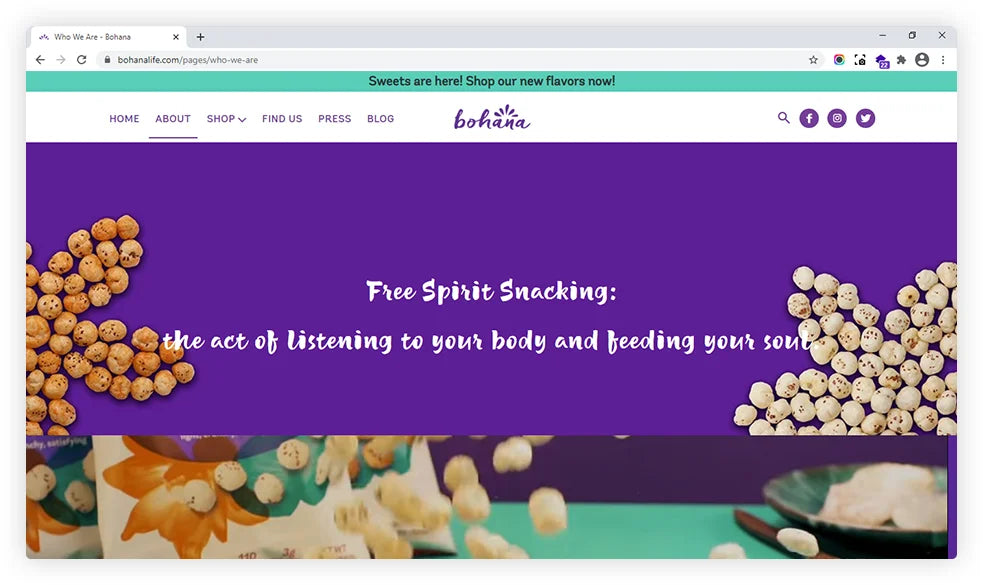
Task: Select the ABOUT navigation item
Action: (173, 119)
